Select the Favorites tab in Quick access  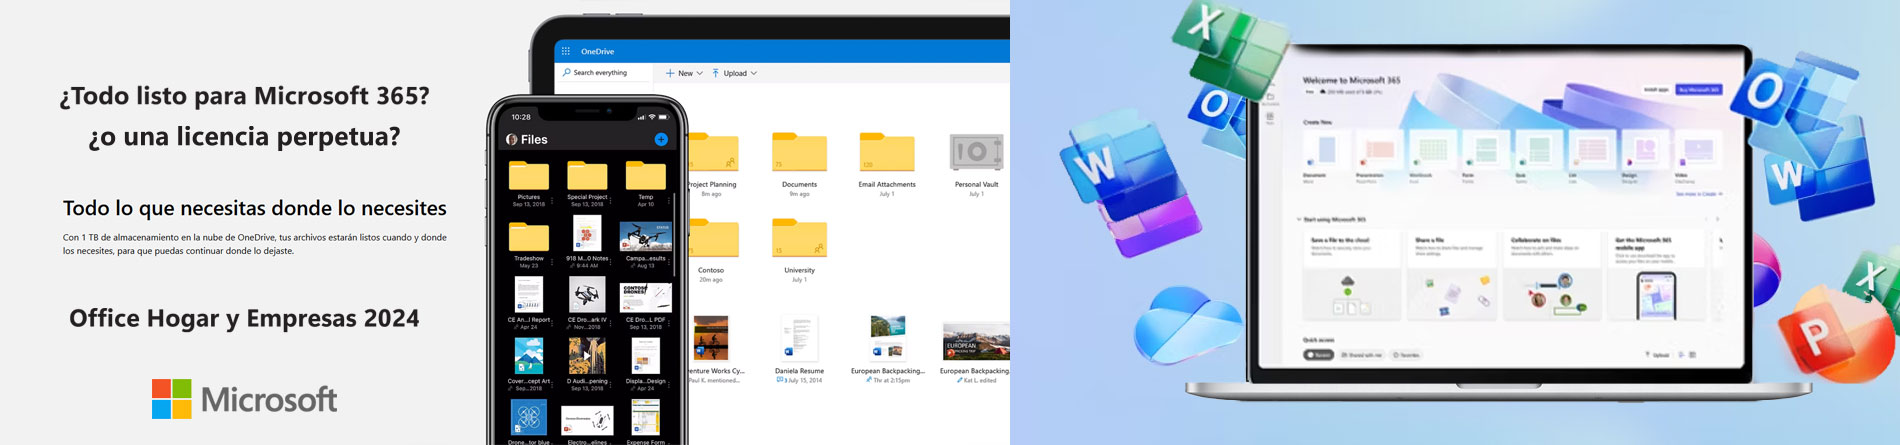coord(1407,355)
